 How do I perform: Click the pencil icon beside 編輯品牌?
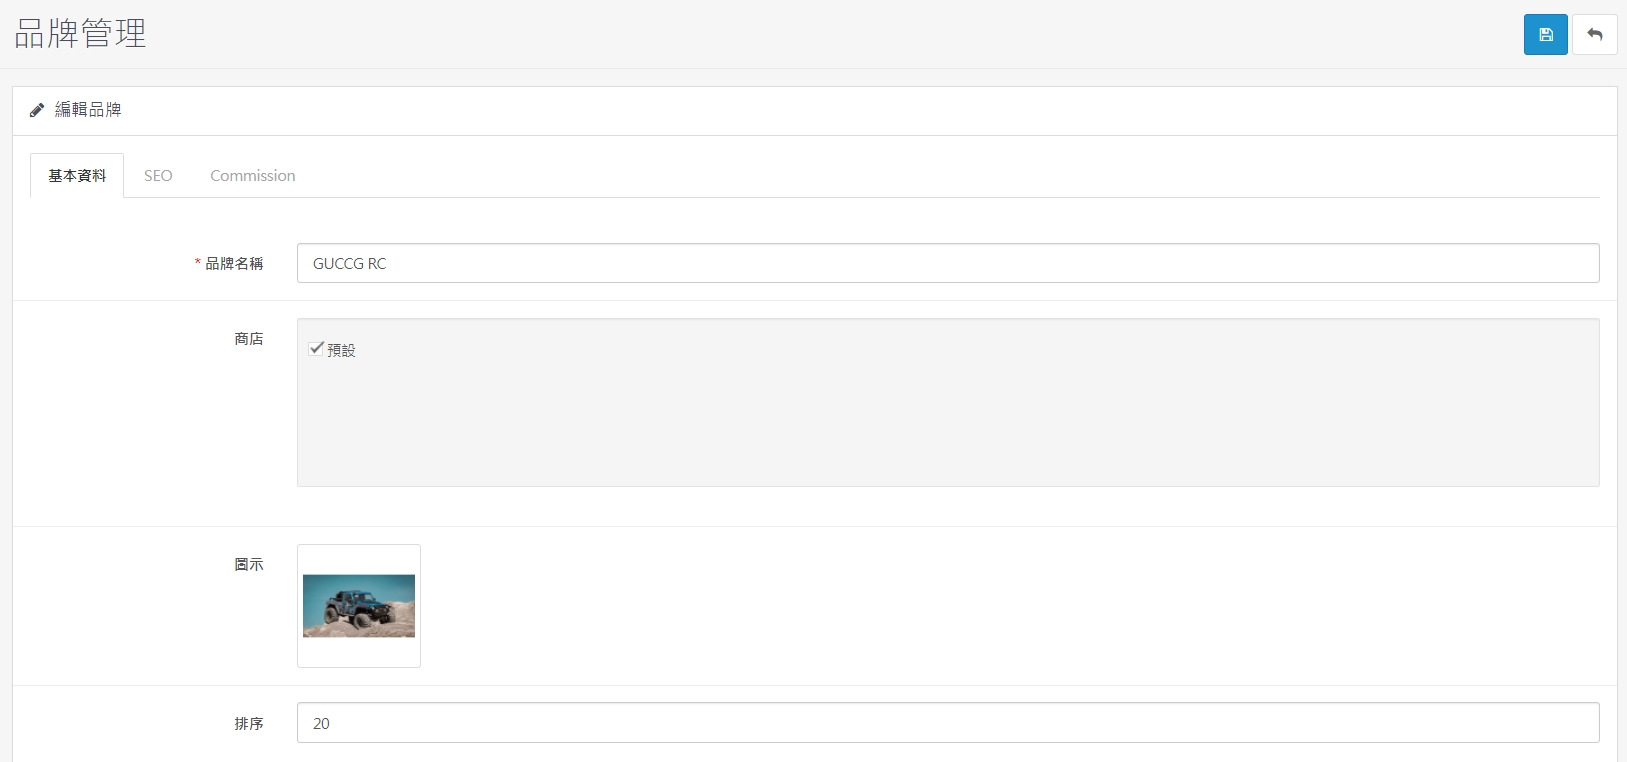tap(37, 110)
